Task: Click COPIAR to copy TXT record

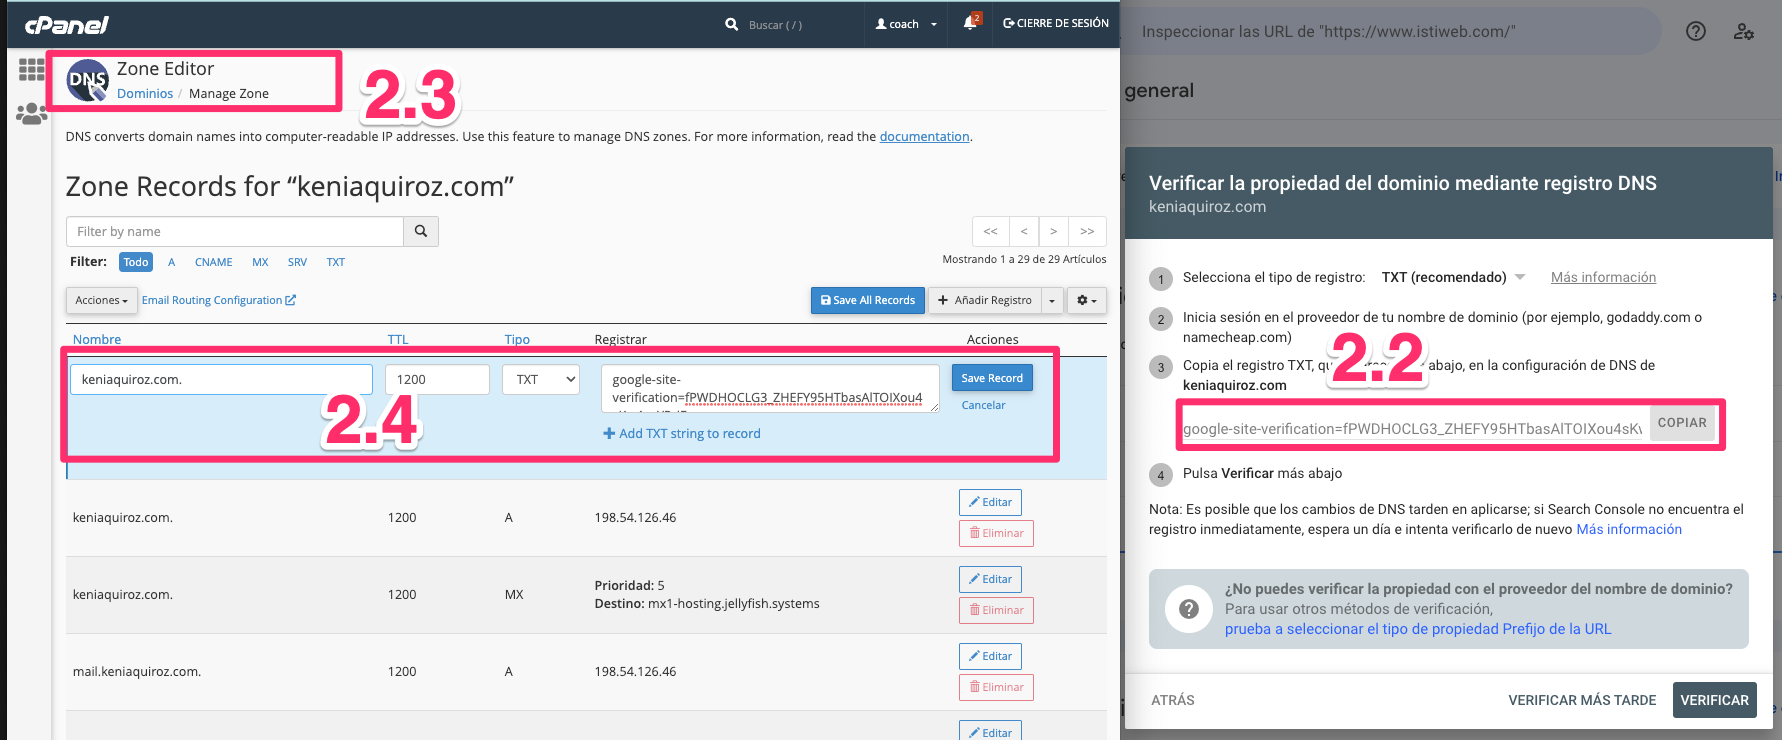Action: coord(1682,423)
